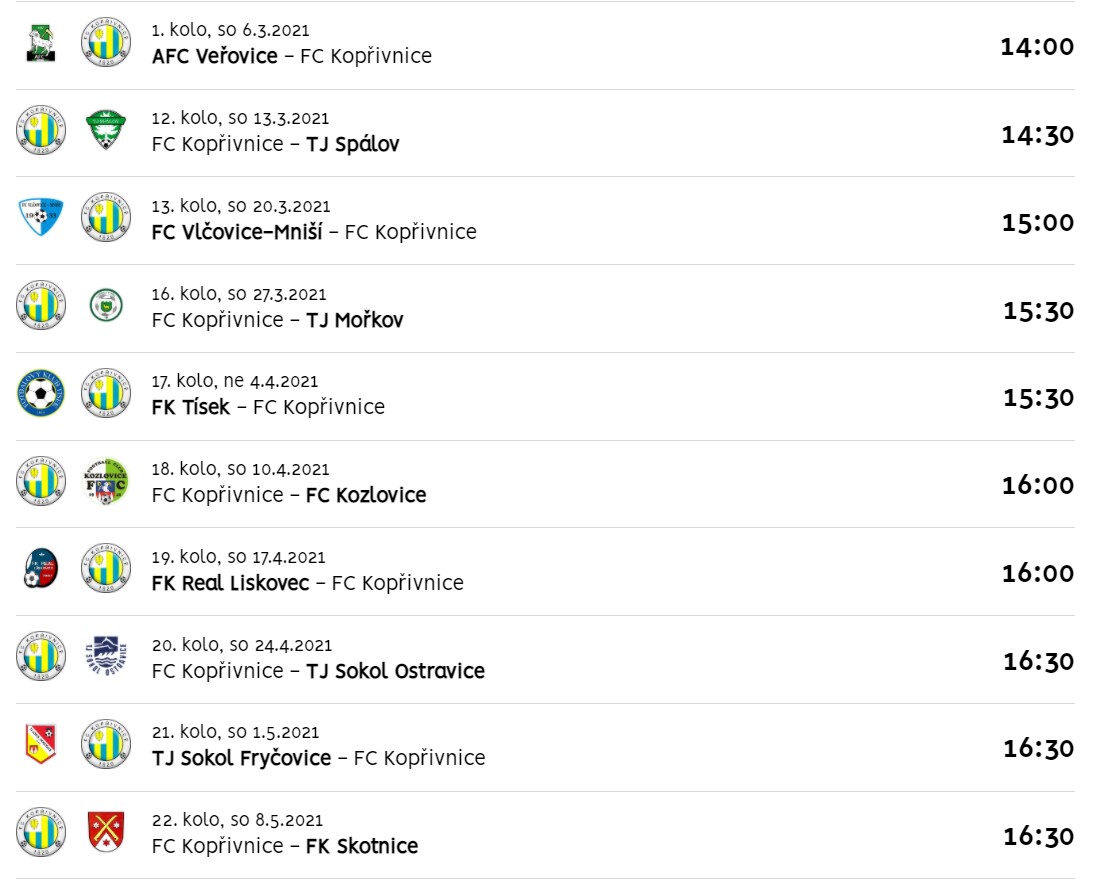The height and width of the screenshot is (882, 1108).
Task: Select the 15:00 match time
Action: 1037,222
